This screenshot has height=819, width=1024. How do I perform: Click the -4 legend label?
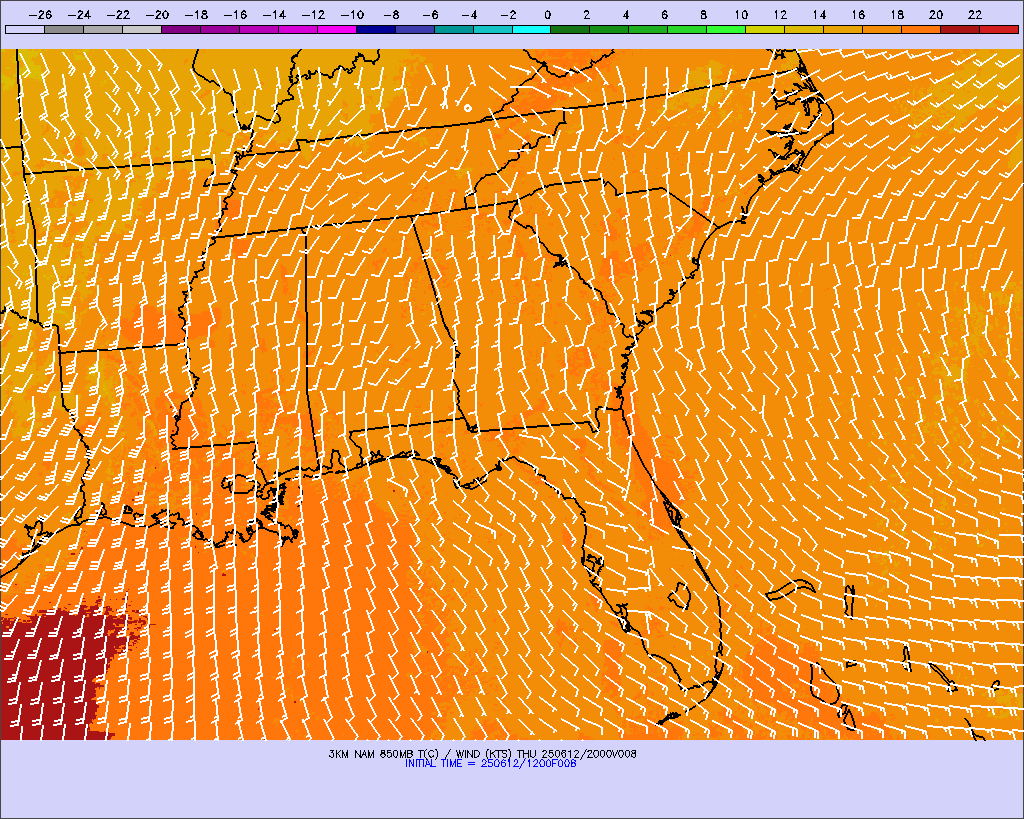tap(470, 15)
